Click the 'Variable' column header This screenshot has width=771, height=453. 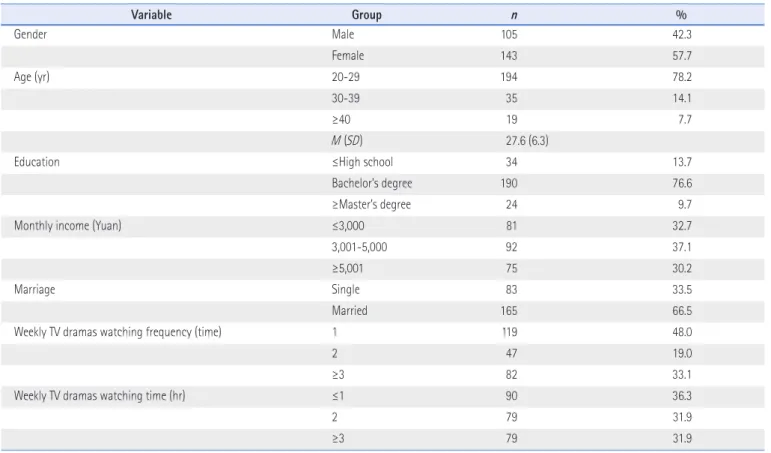[151, 15]
